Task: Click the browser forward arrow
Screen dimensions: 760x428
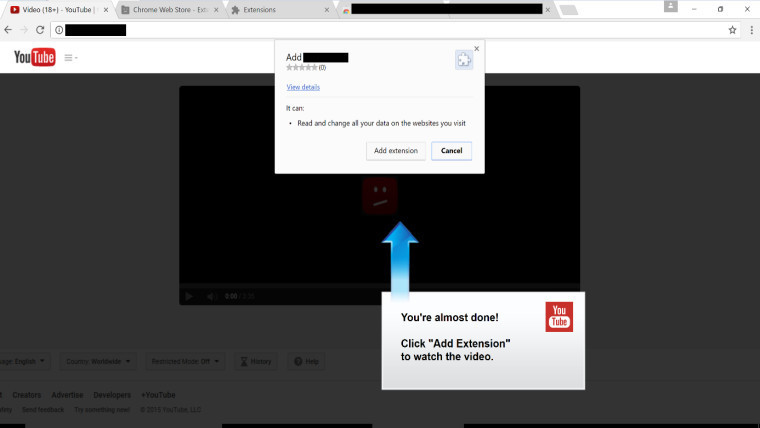Action: click(x=24, y=30)
